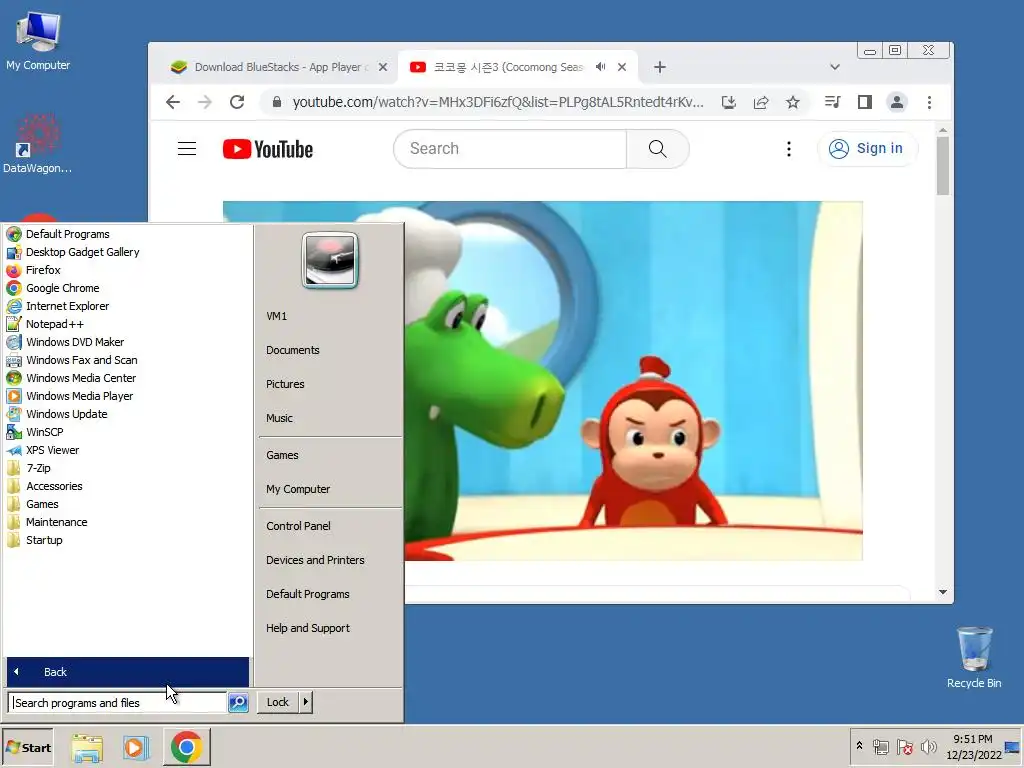The height and width of the screenshot is (768, 1024).
Task: Open Help and Support
Action: click(308, 628)
